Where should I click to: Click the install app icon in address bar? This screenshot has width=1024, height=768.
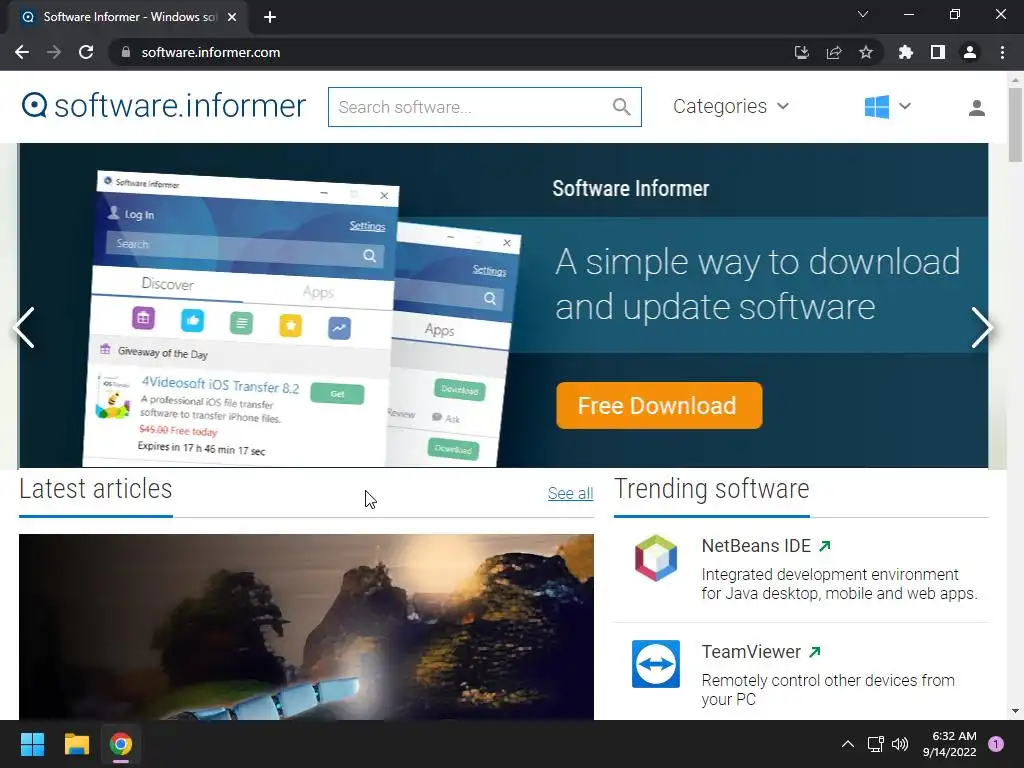pos(801,52)
